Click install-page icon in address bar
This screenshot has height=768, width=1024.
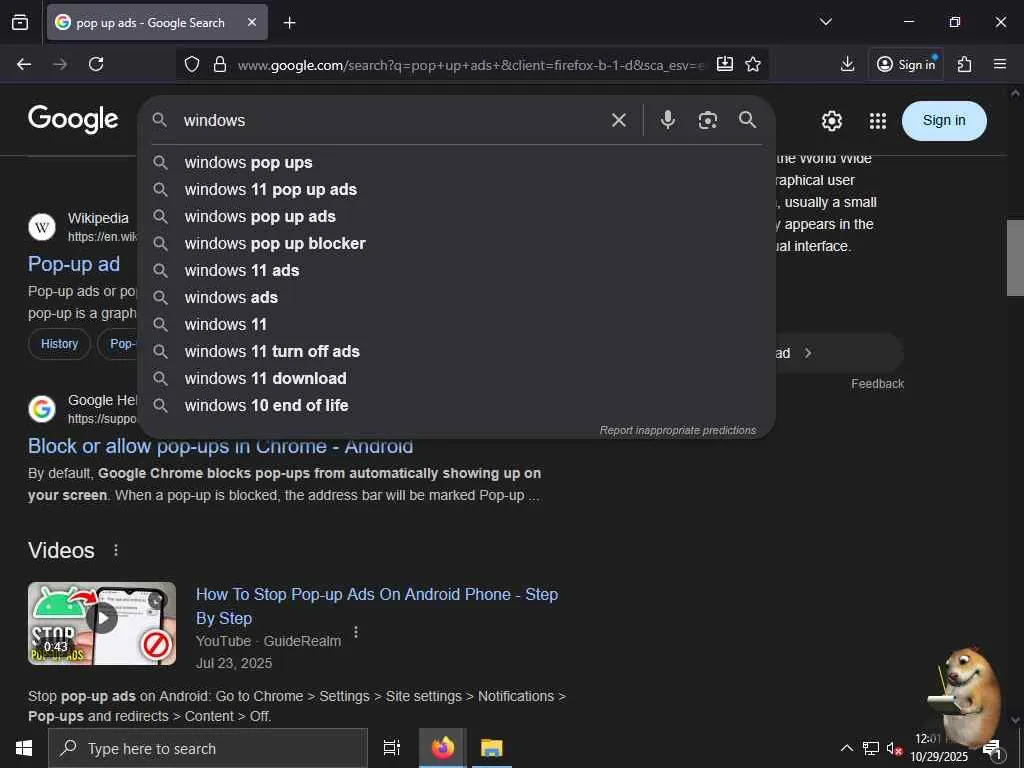[725, 64]
